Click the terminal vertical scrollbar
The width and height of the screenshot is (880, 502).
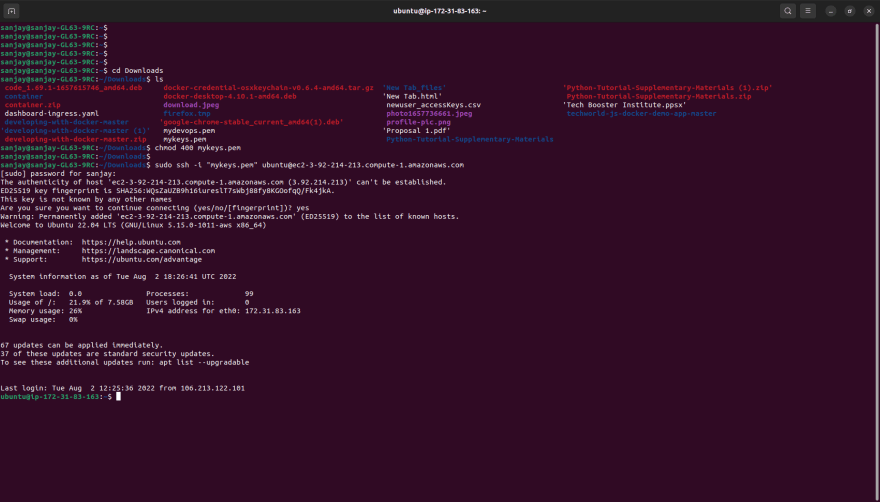point(877,261)
